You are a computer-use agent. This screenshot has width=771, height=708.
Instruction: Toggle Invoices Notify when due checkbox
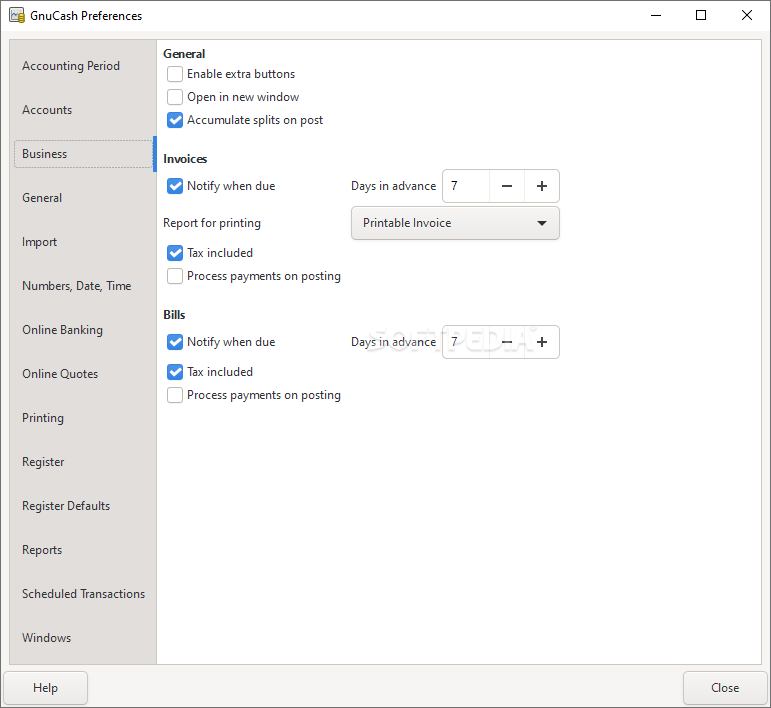coord(175,186)
